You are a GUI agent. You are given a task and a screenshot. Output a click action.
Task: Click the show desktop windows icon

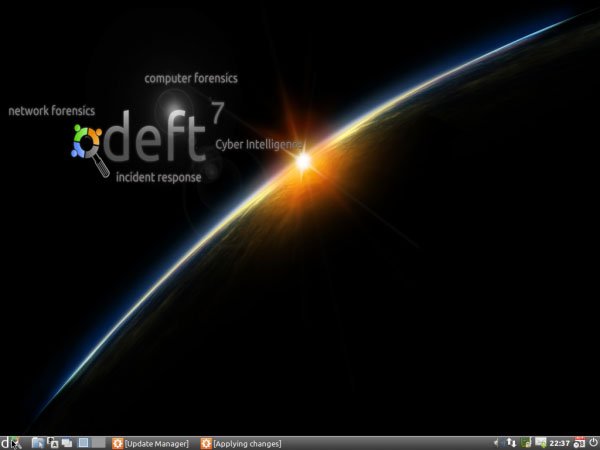tap(67, 443)
